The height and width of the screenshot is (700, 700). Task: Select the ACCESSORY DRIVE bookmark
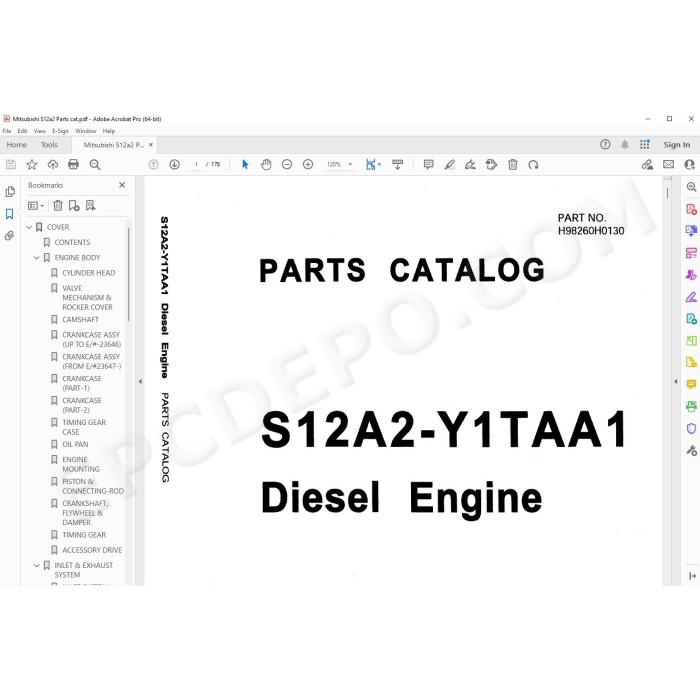pyautogui.click(x=92, y=550)
